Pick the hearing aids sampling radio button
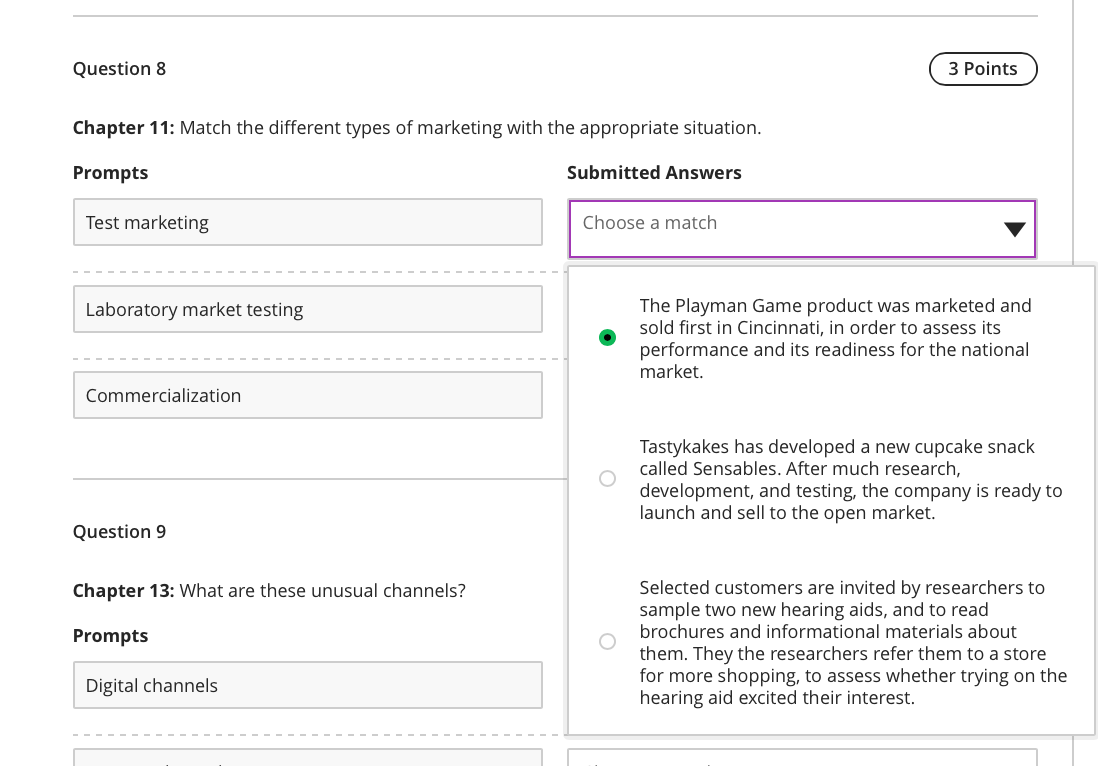 pos(607,641)
